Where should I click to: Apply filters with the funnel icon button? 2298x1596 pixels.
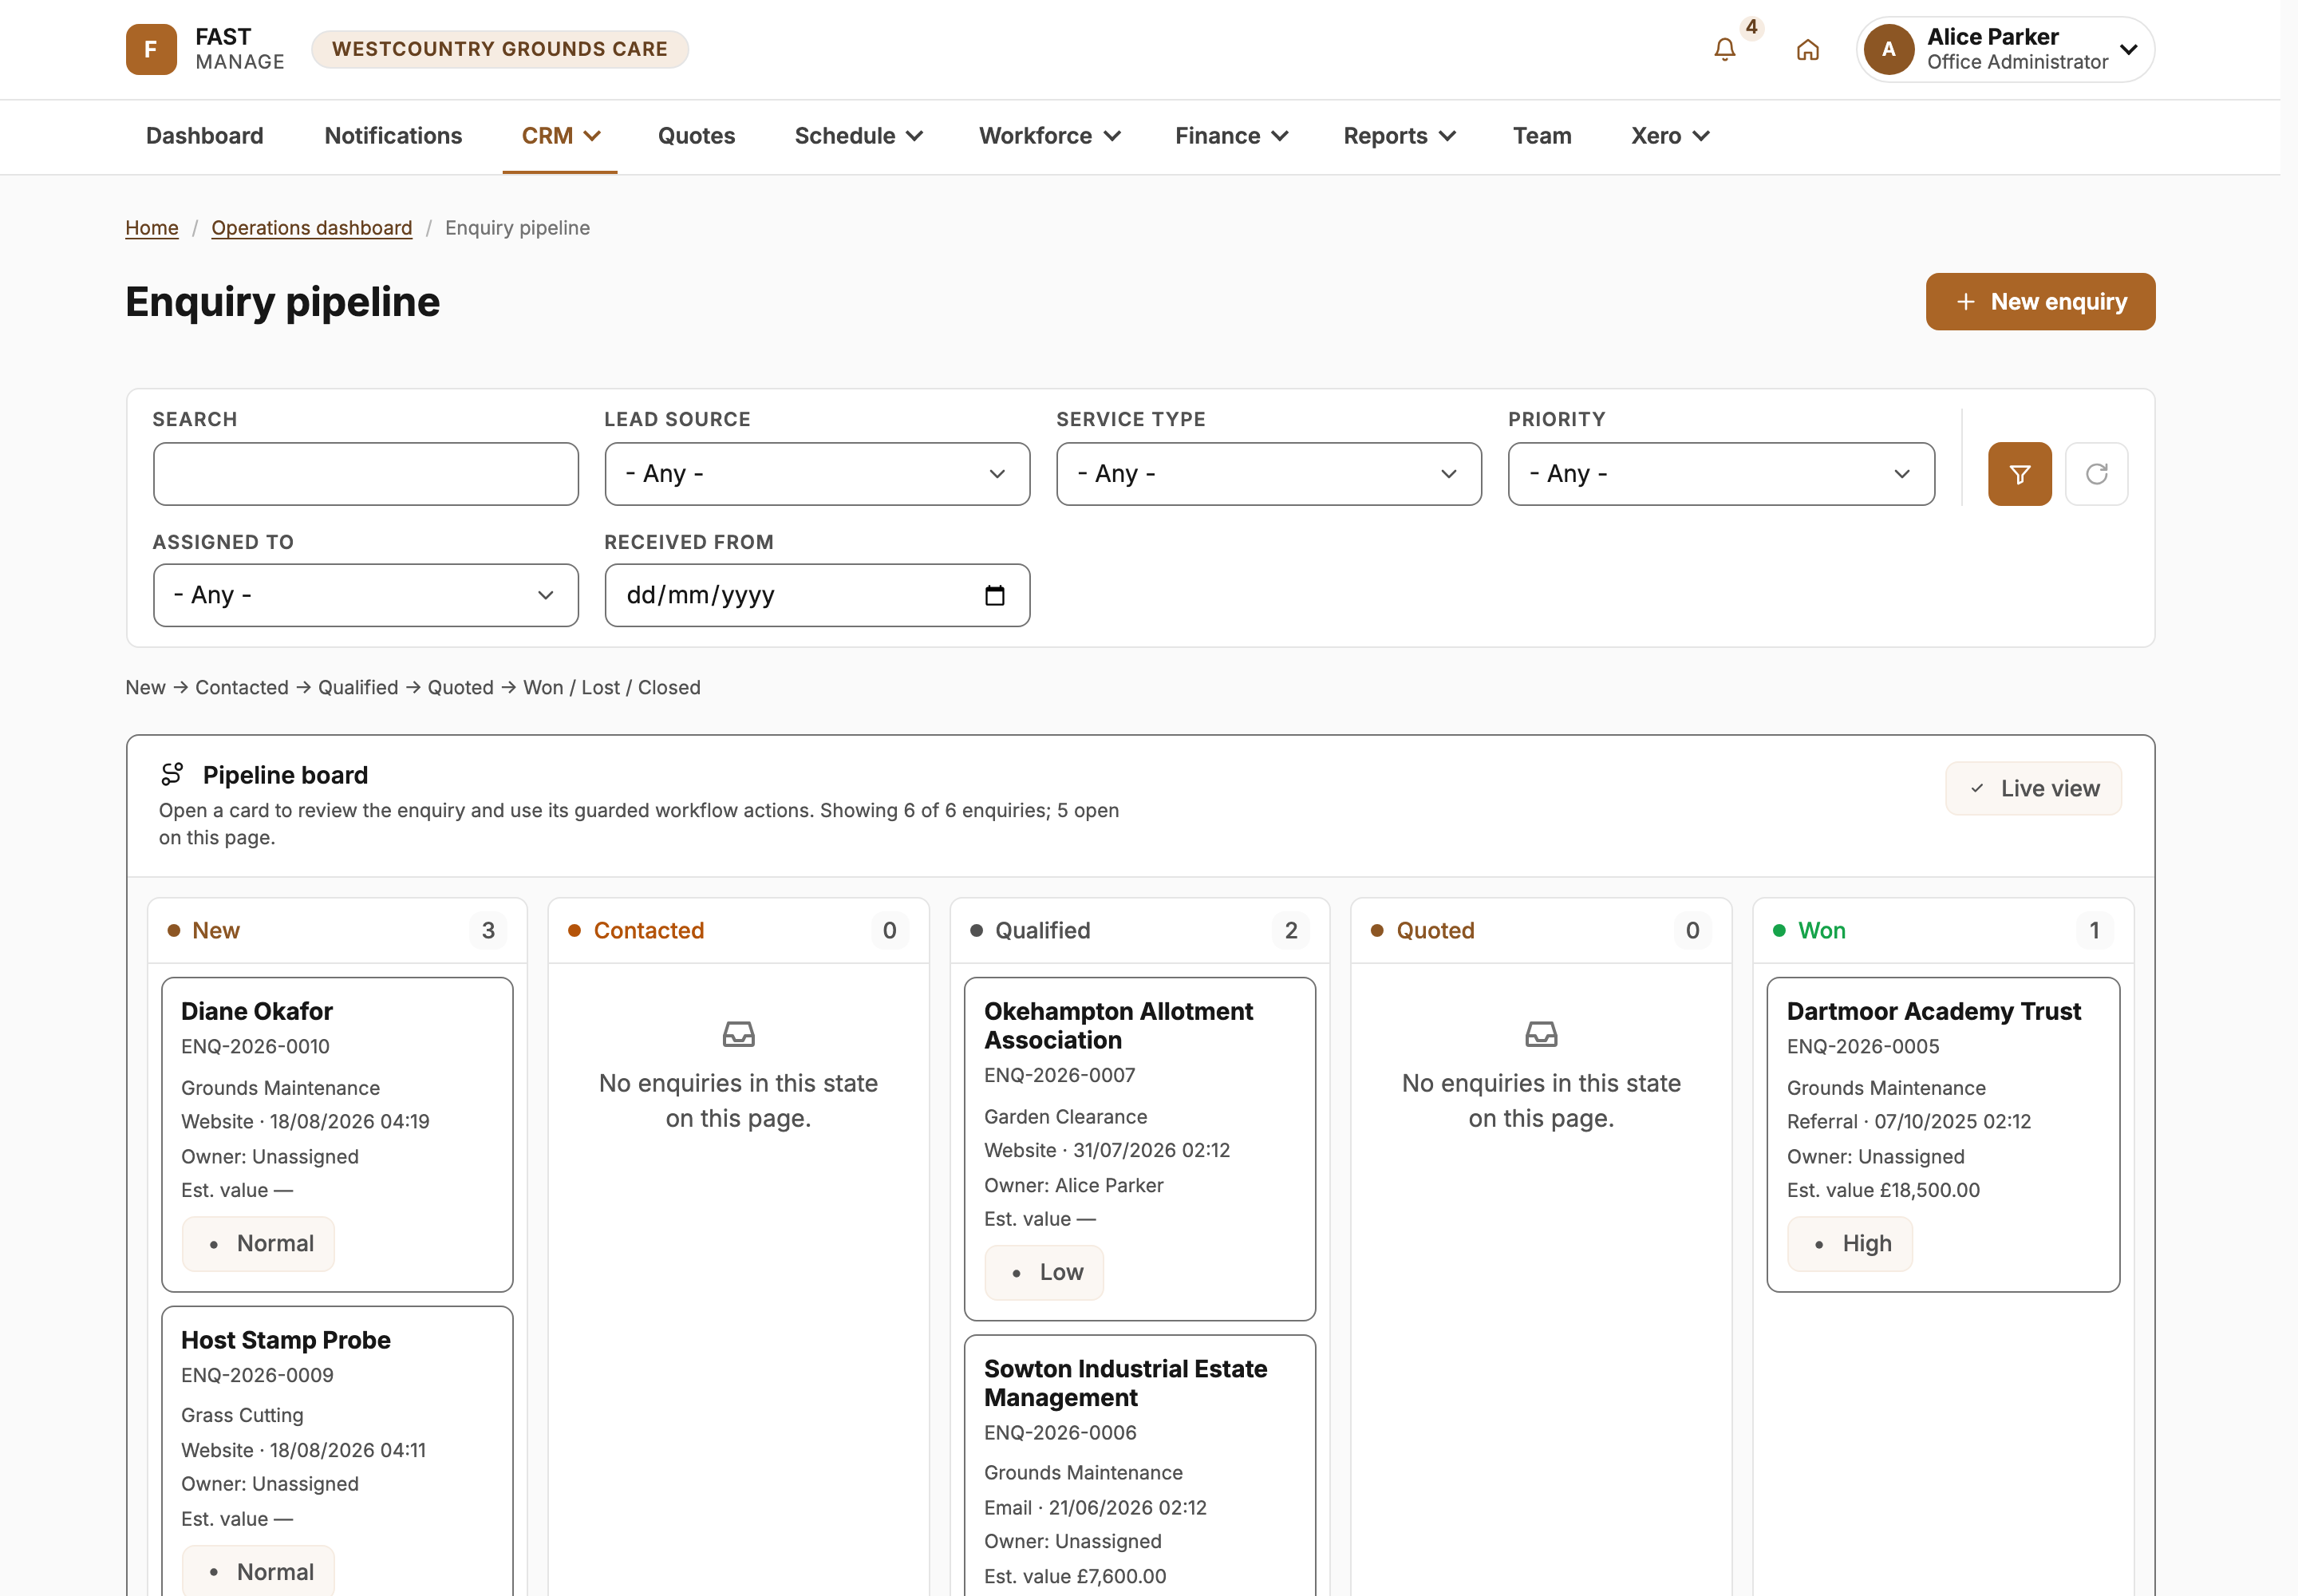[2020, 474]
